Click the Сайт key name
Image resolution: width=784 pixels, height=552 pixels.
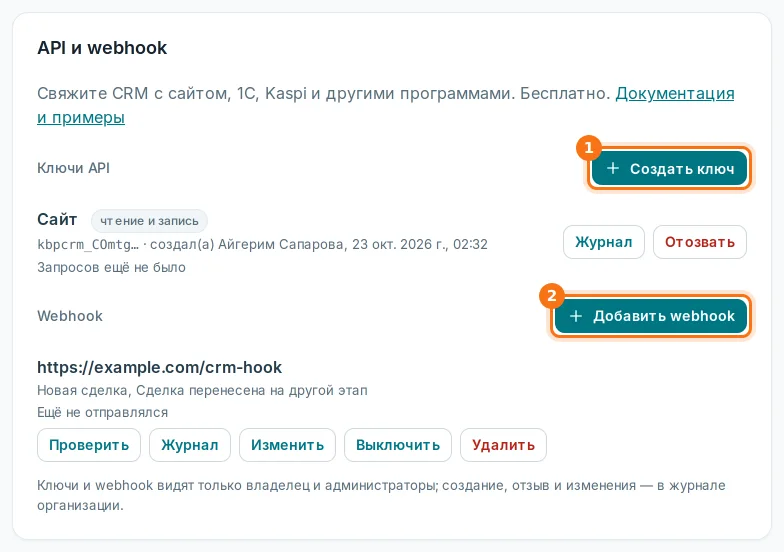pos(57,220)
